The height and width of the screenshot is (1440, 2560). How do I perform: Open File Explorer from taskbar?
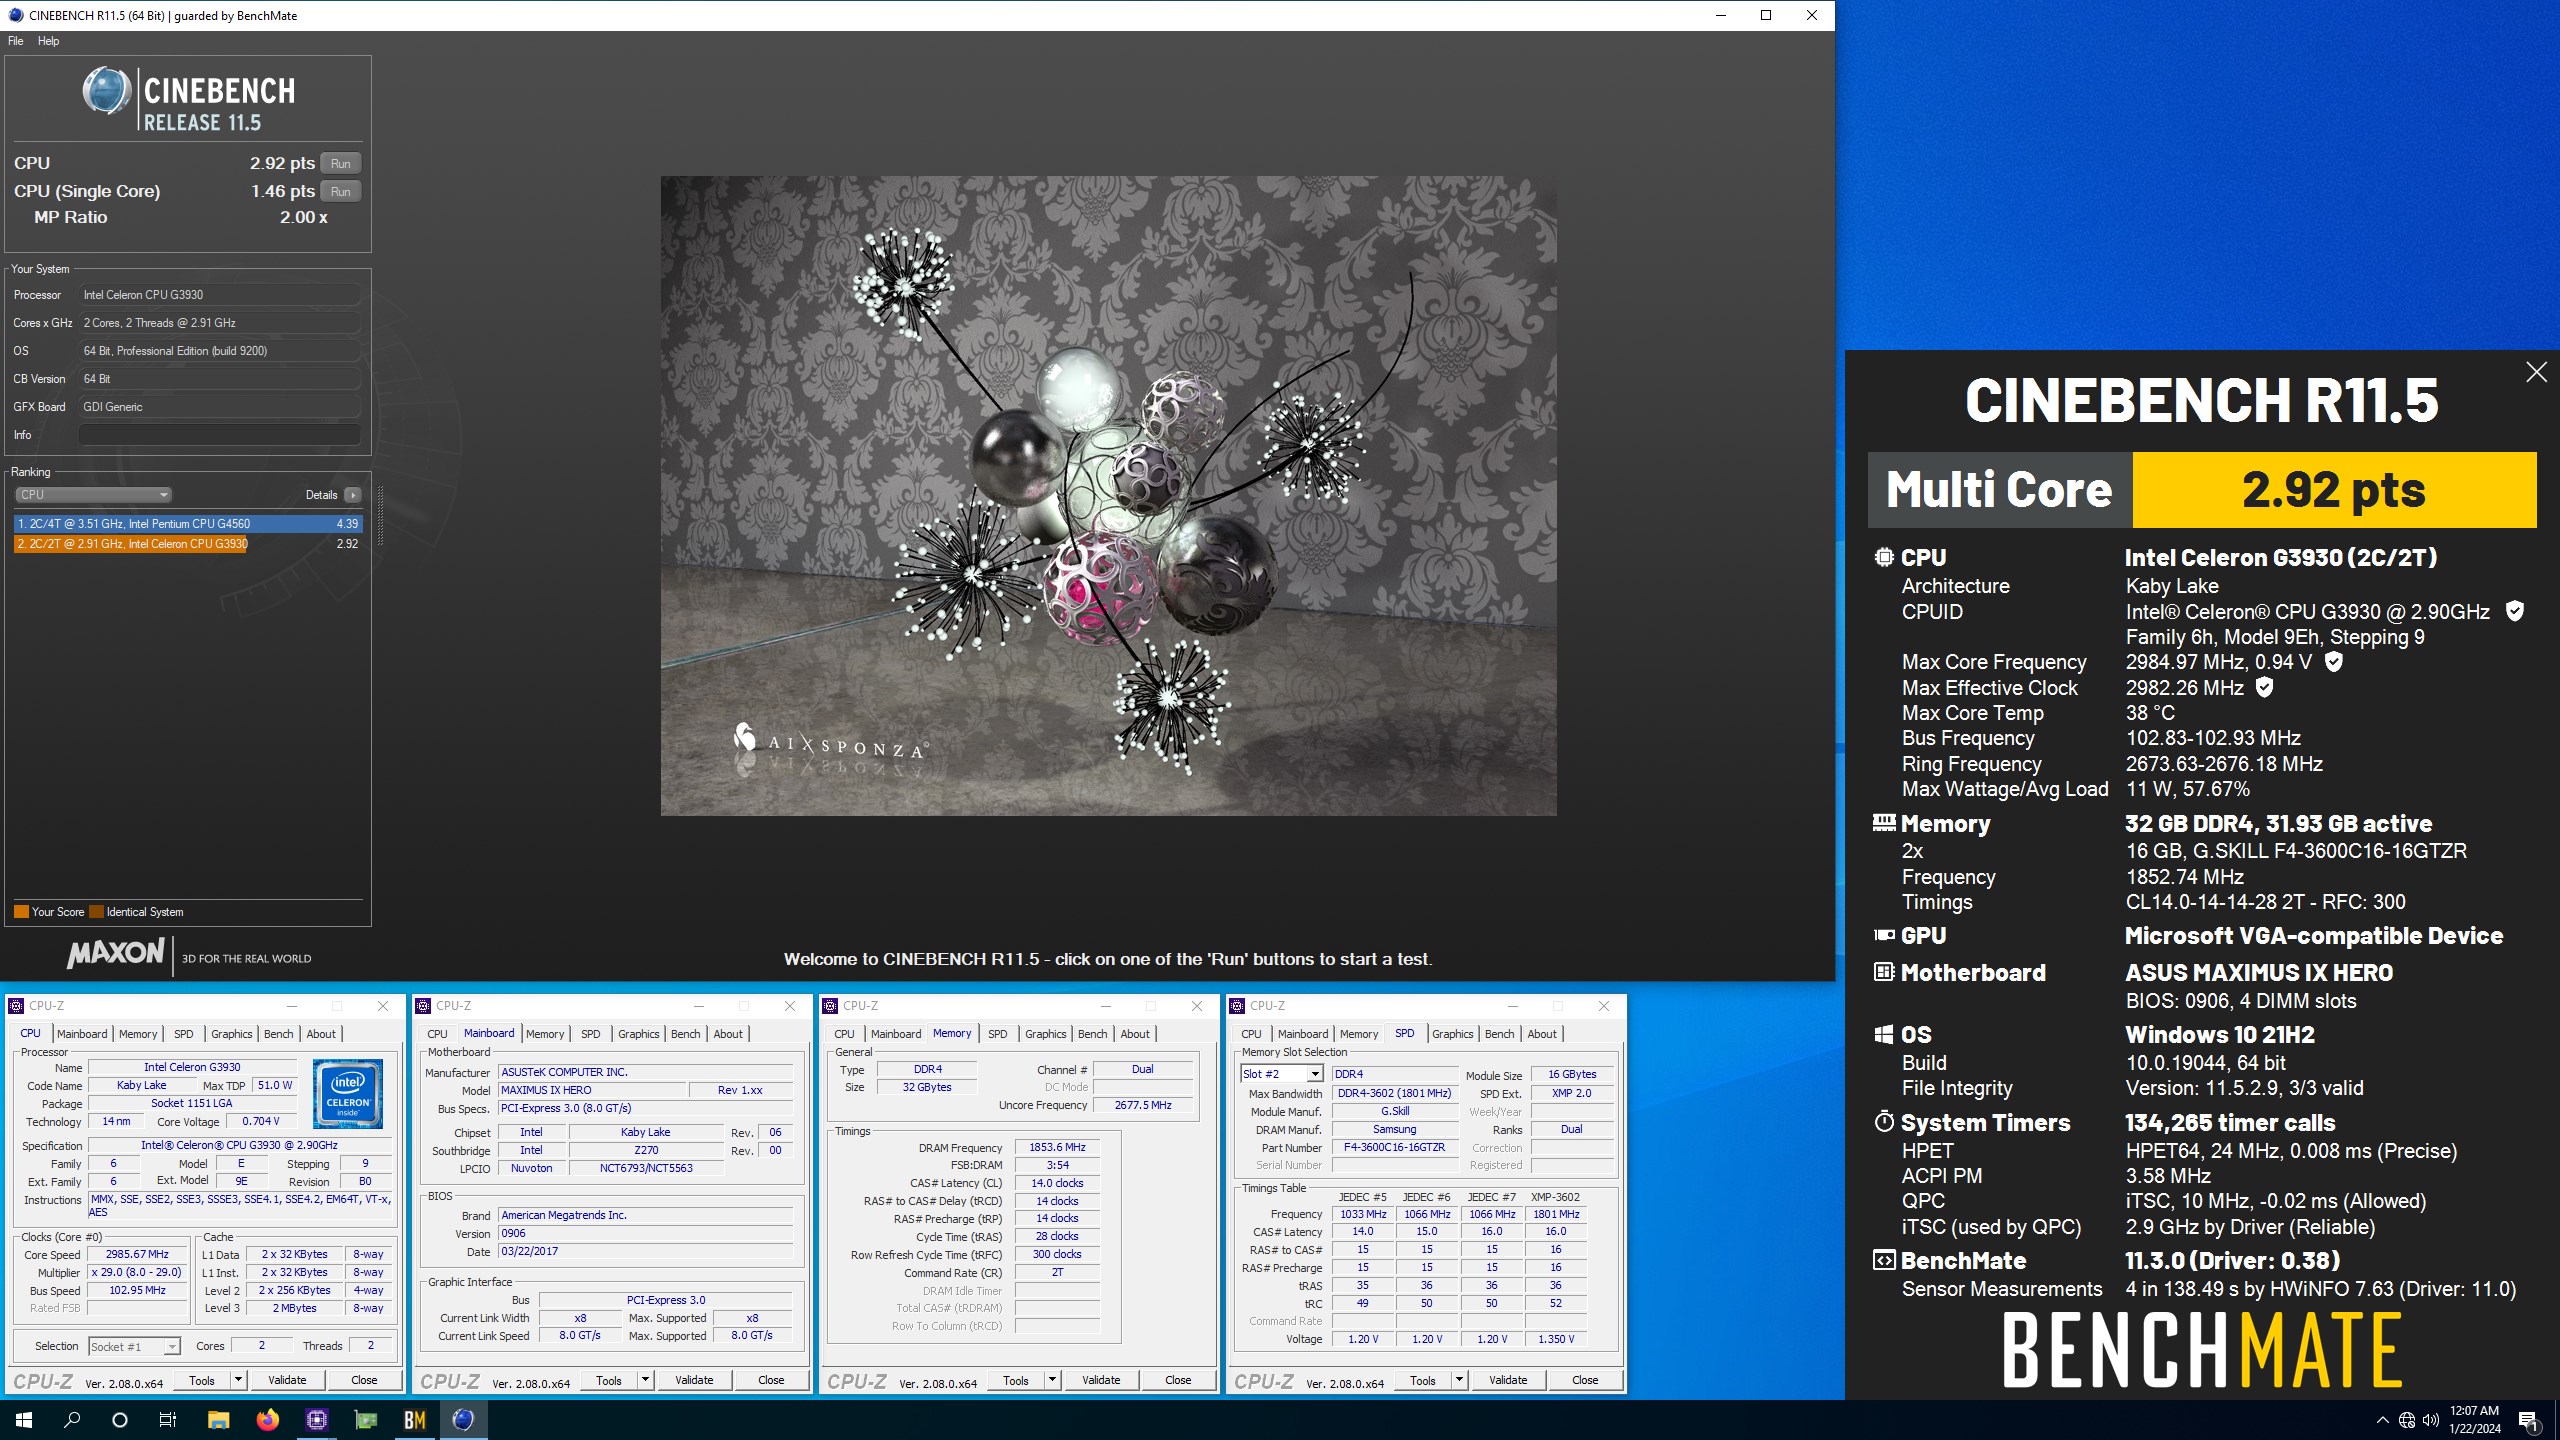click(218, 1419)
